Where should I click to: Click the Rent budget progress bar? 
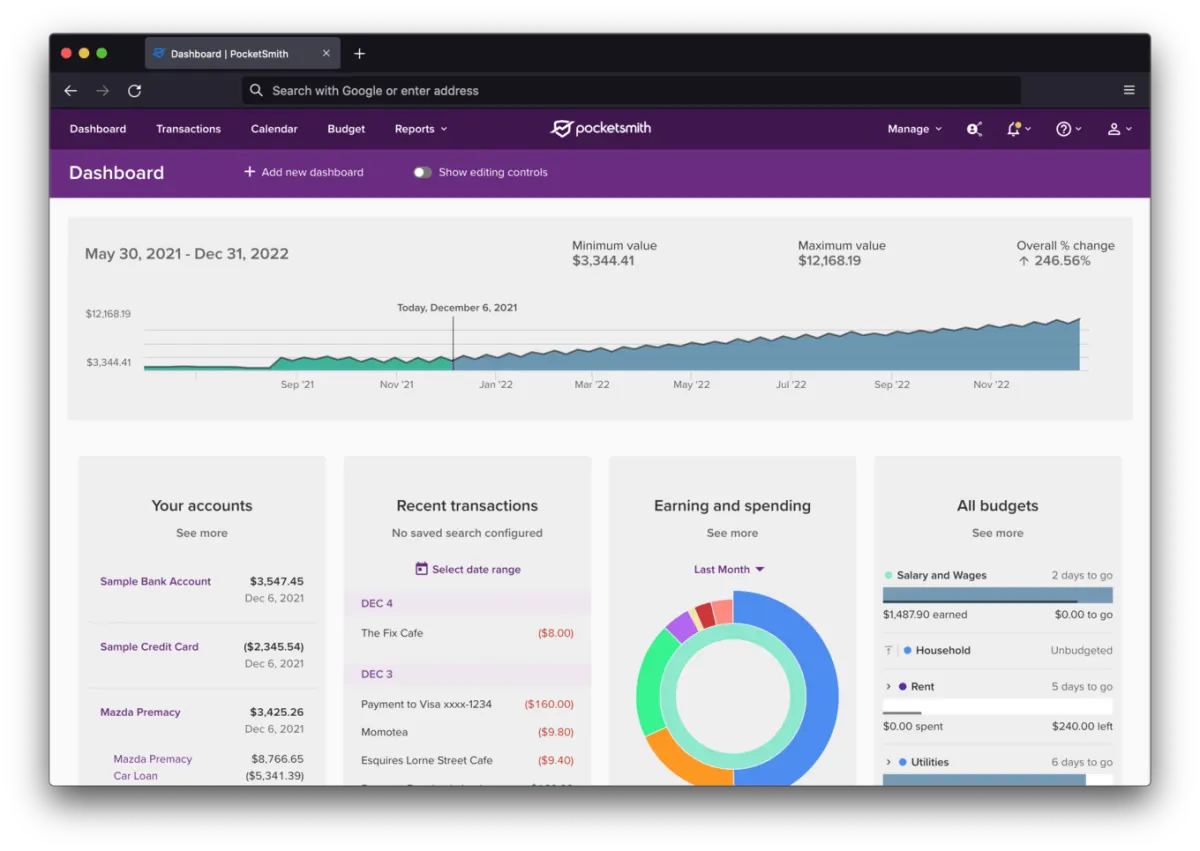(997, 707)
